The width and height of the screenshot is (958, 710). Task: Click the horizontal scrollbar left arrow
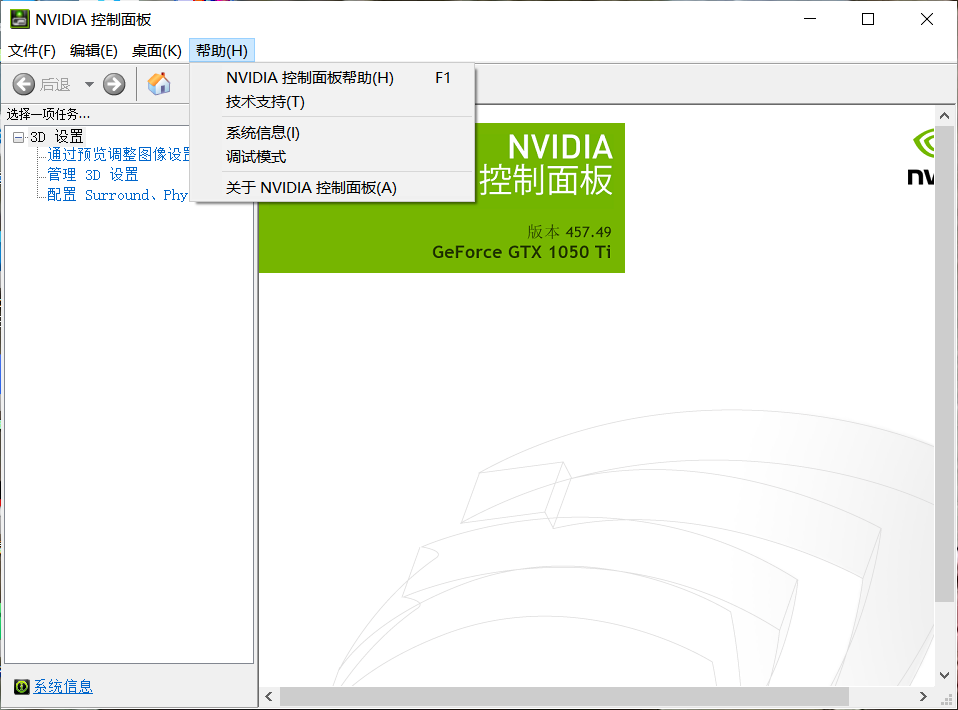(x=269, y=697)
